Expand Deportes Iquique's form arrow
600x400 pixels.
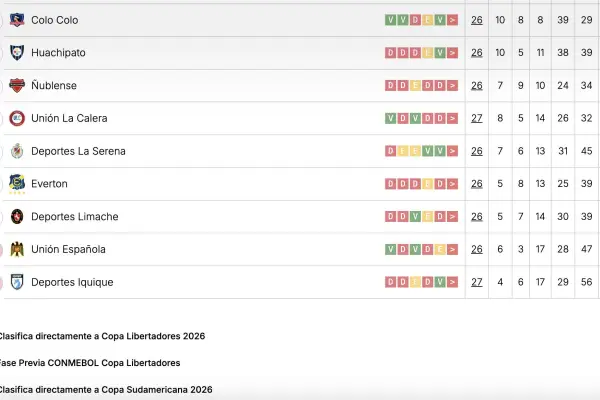coord(452,282)
